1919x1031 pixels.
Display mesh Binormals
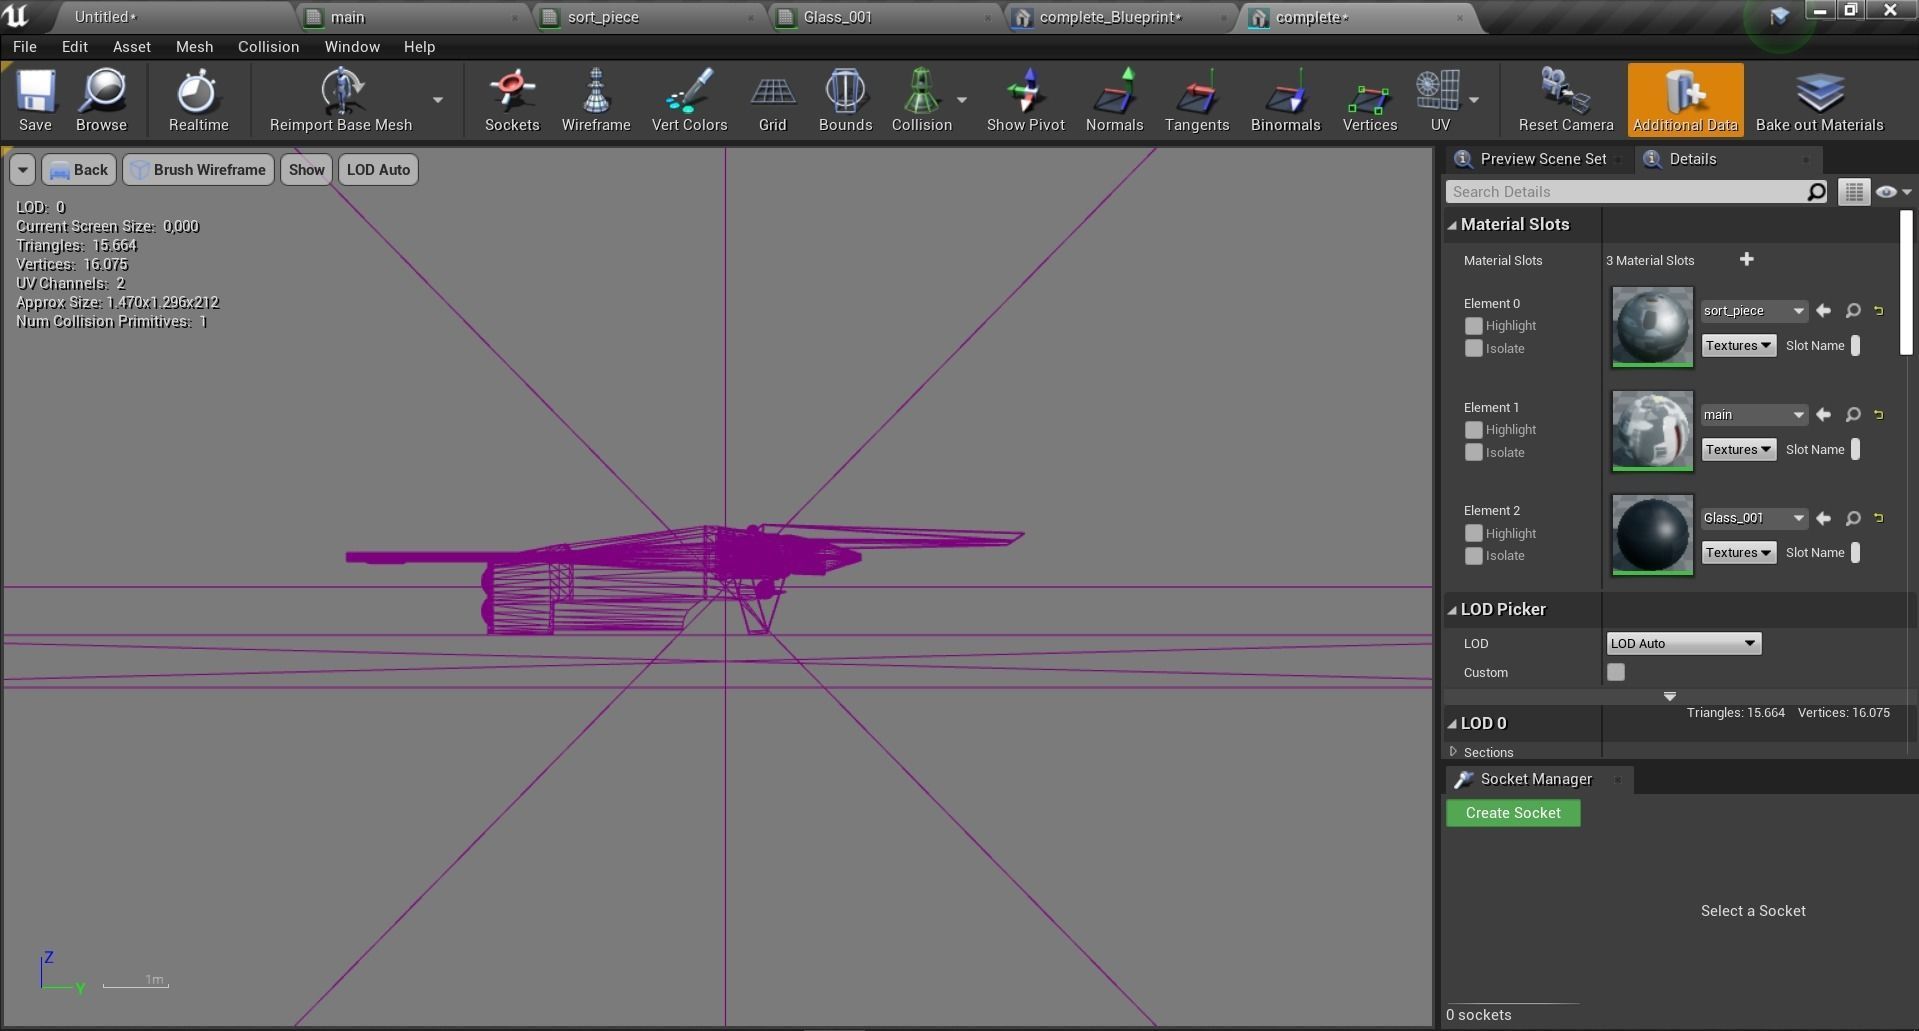pyautogui.click(x=1285, y=100)
